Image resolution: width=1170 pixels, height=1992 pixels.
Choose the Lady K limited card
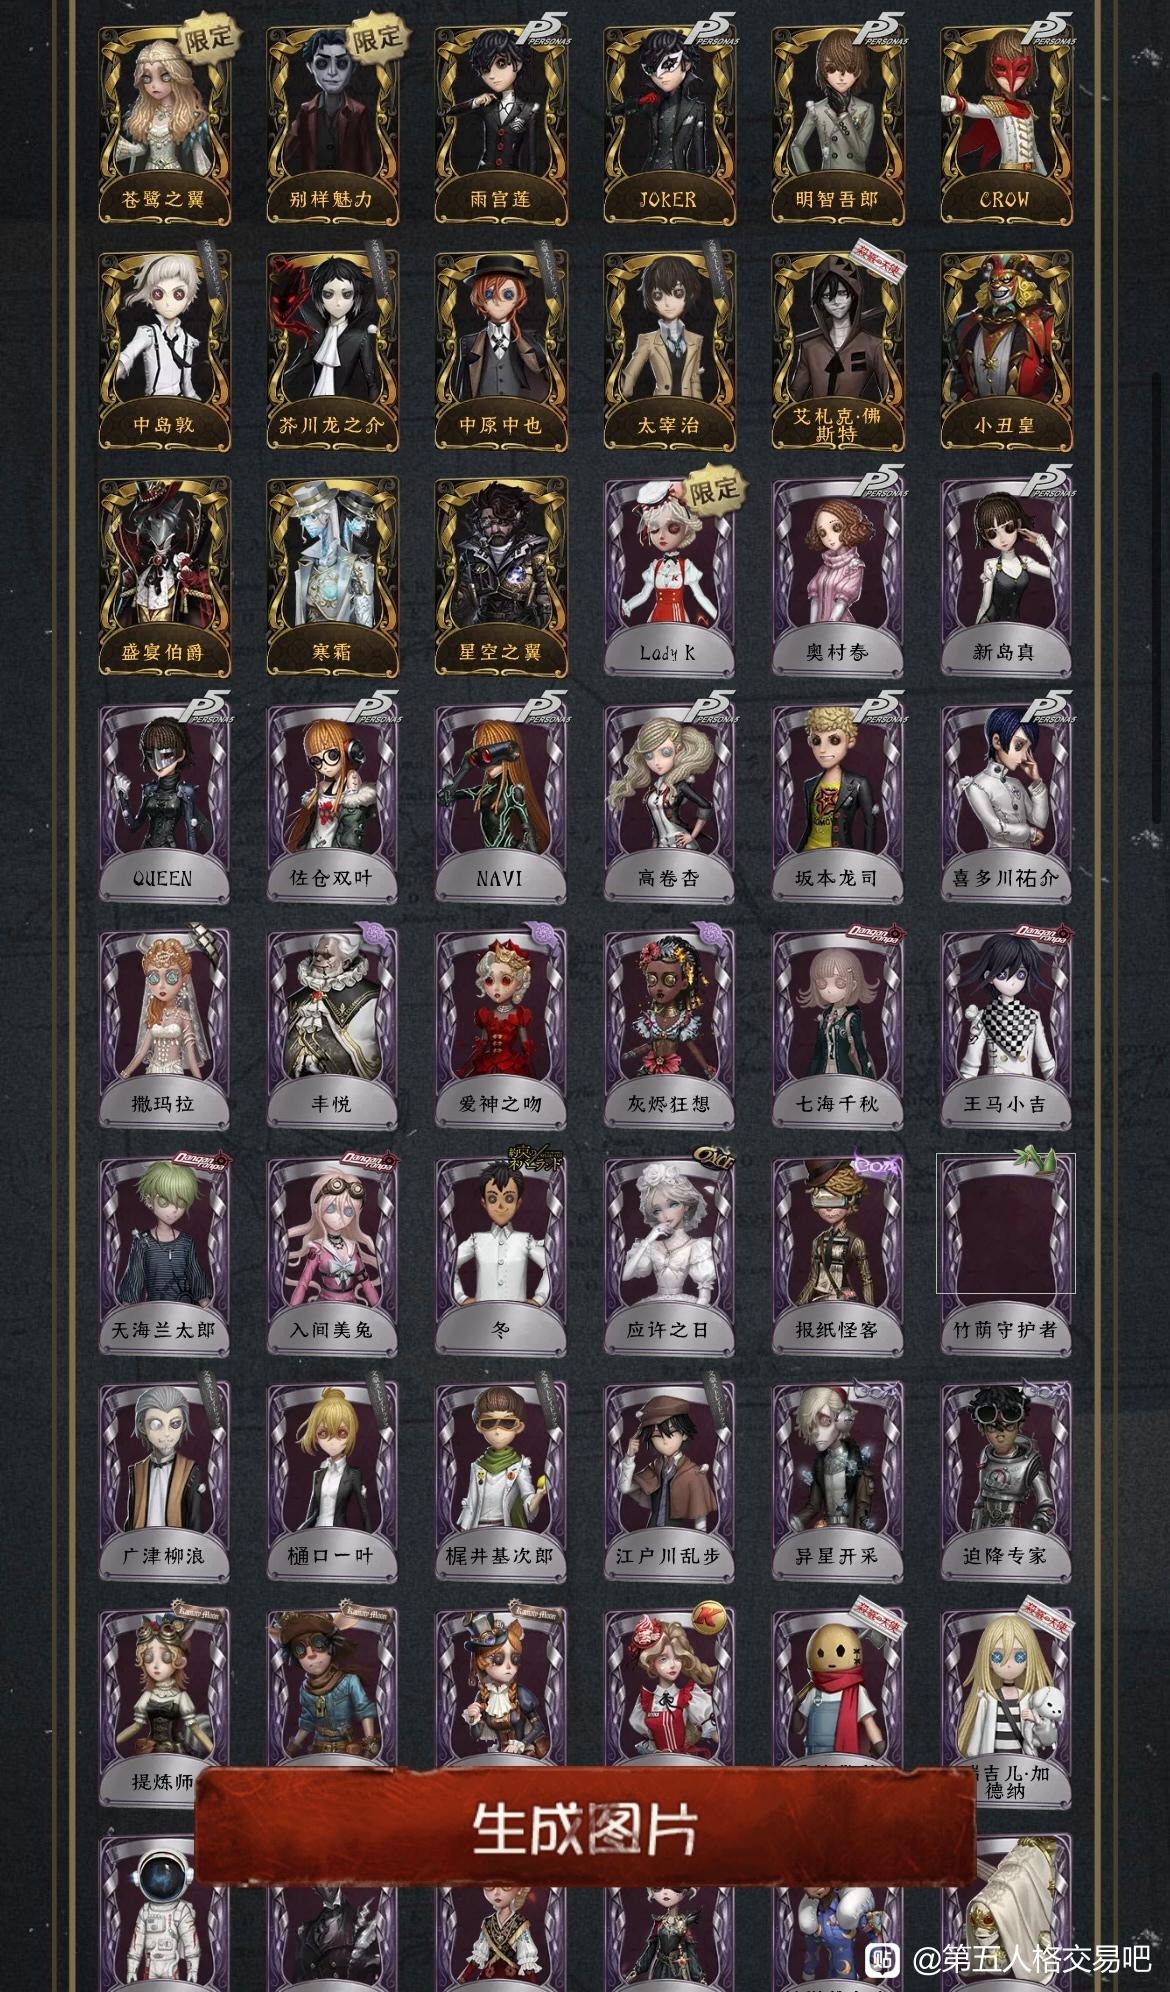(x=668, y=576)
